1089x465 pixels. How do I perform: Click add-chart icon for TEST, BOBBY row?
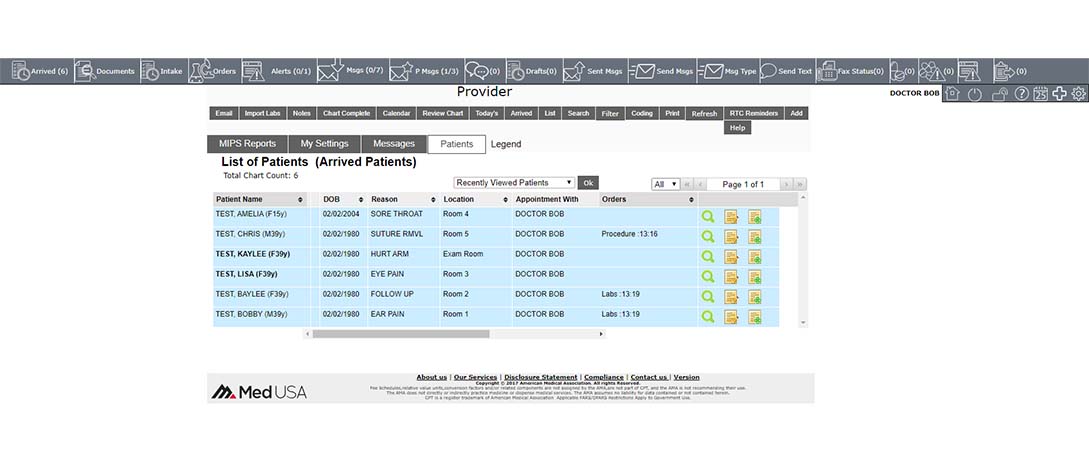754,316
